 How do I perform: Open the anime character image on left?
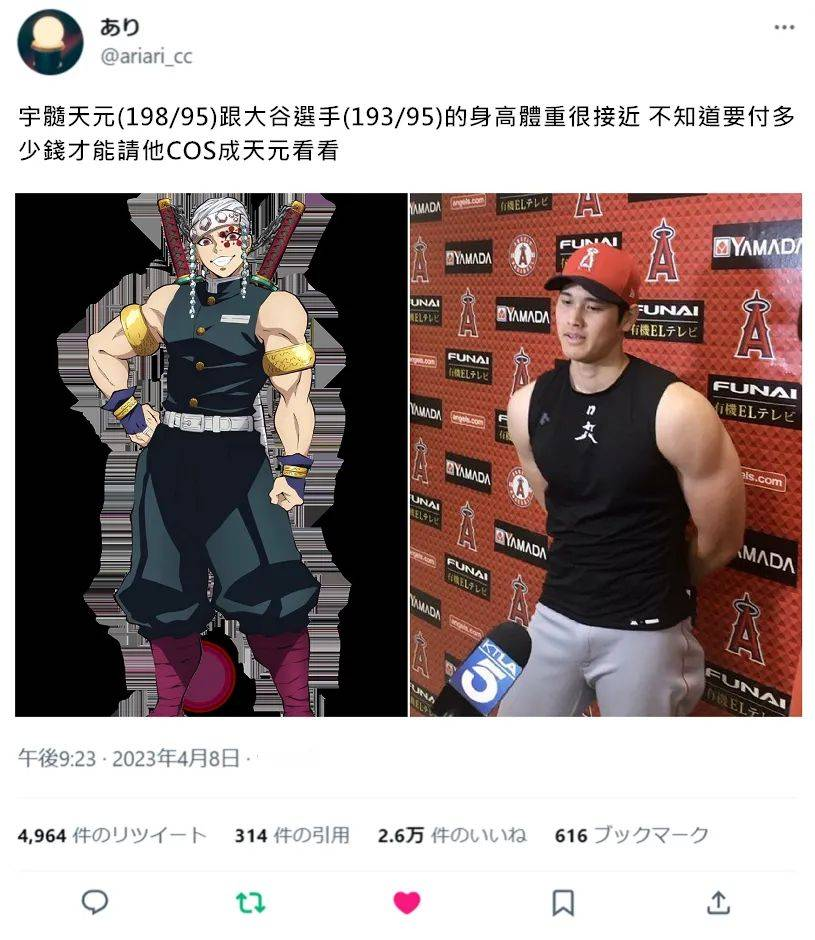pyautogui.click(x=211, y=455)
